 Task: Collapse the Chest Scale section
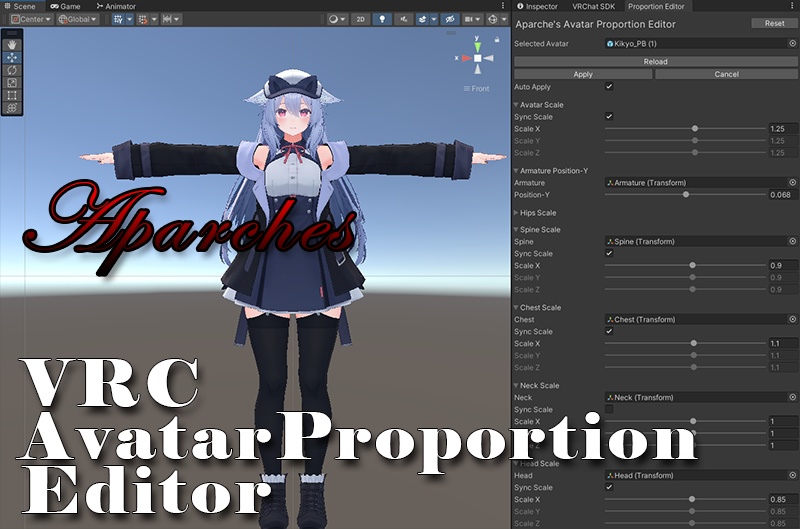[516, 308]
